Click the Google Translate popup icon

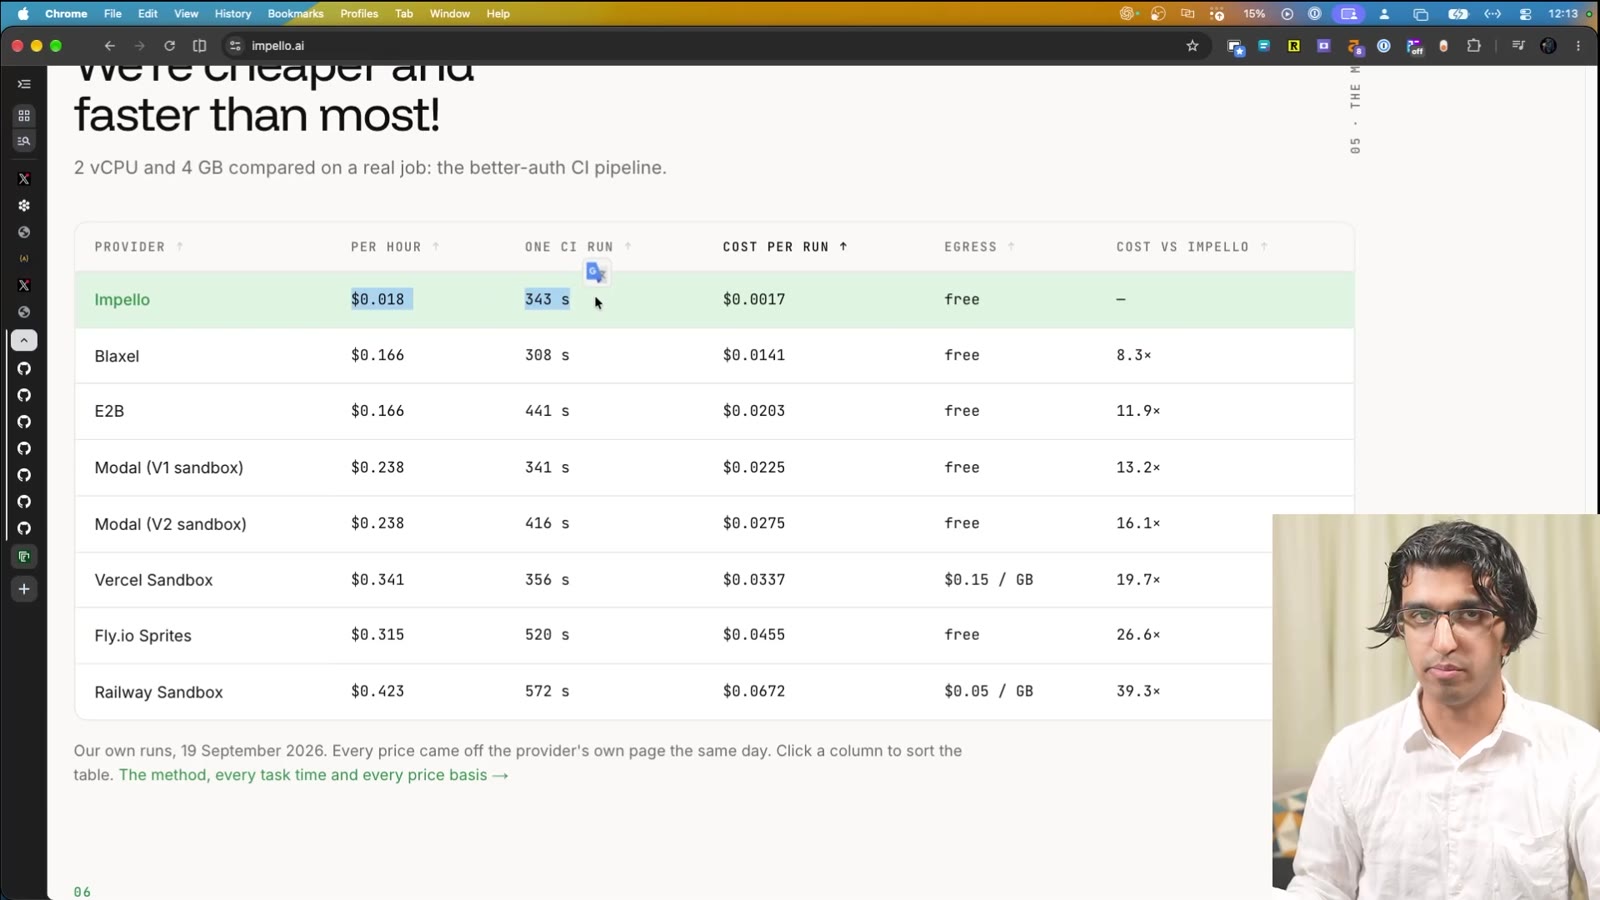(x=597, y=272)
